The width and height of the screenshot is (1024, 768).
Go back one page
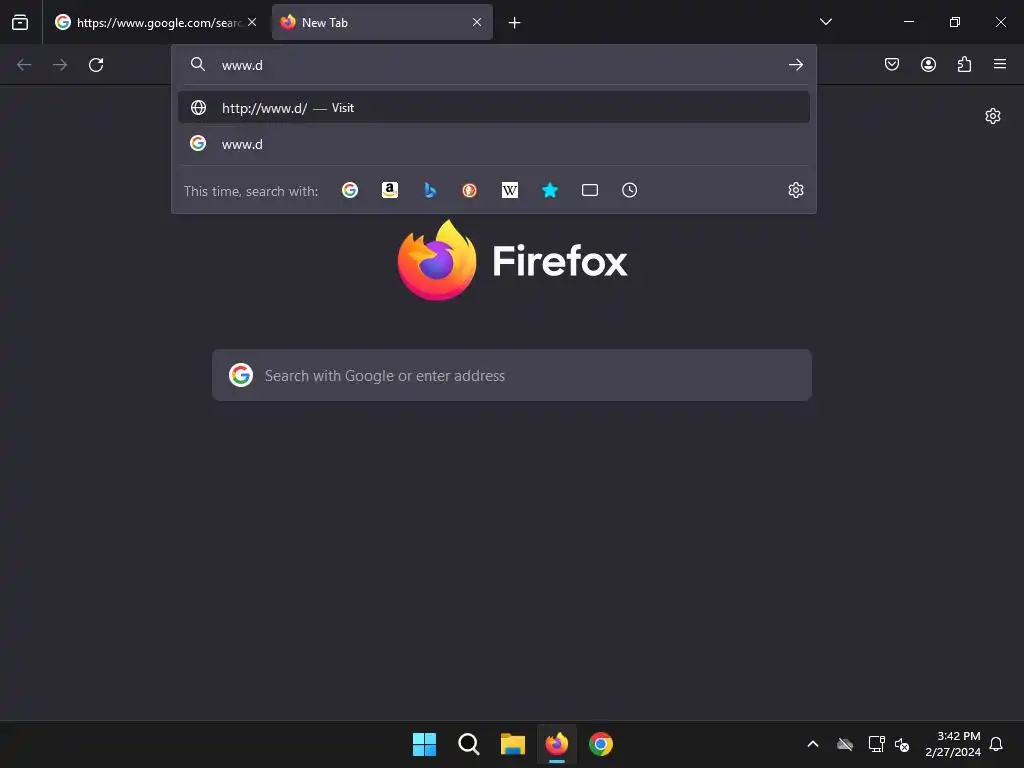tap(24, 65)
